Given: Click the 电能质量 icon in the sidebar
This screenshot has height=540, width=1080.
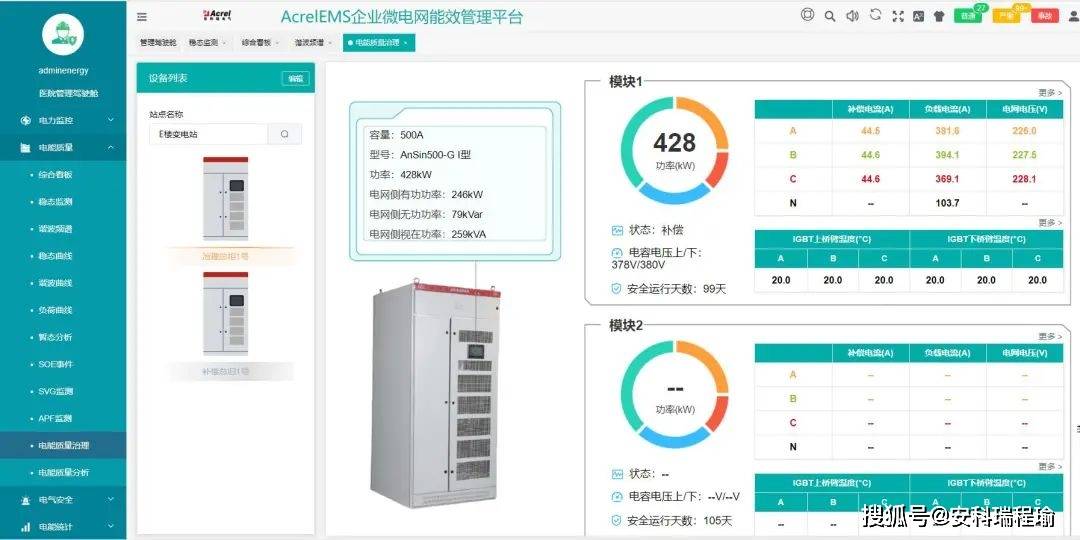Looking at the screenshot, I should [x=25, y=147].
